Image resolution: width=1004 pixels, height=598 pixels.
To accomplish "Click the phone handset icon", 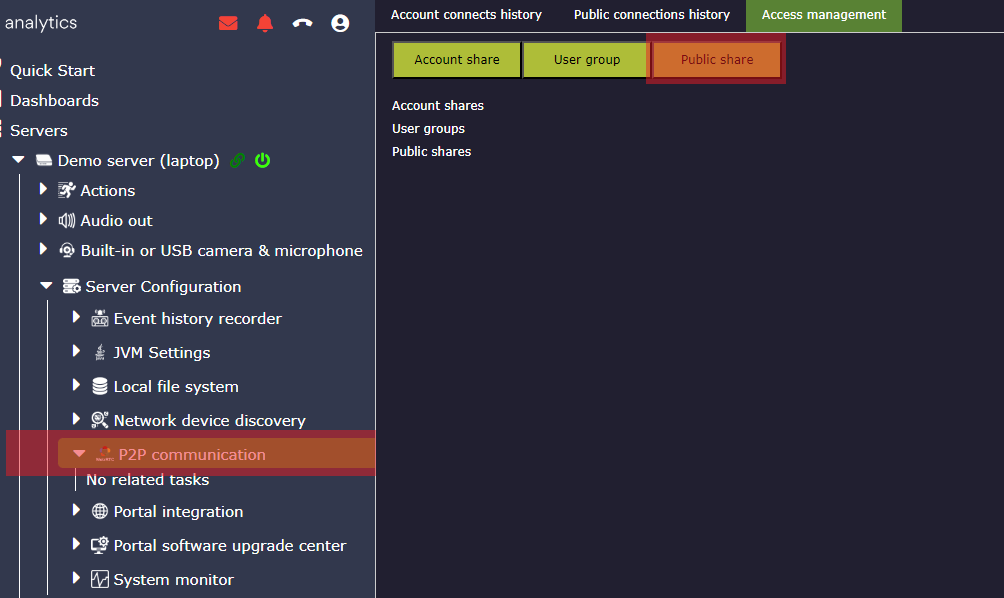I will [x=302, y=23].
